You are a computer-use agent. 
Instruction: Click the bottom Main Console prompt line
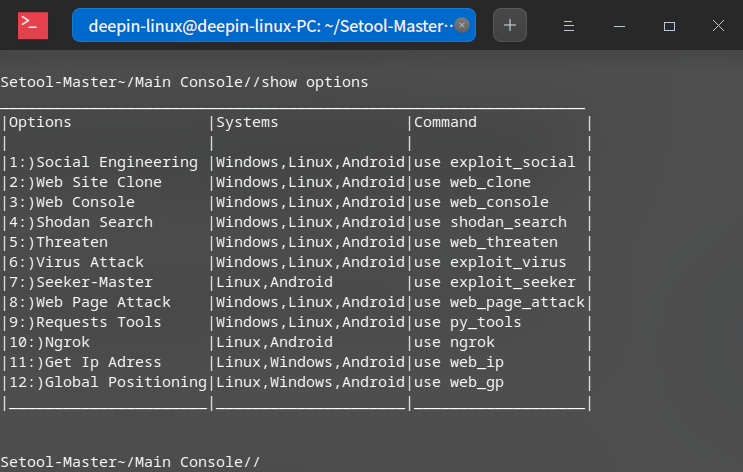[x=130, y=462]
